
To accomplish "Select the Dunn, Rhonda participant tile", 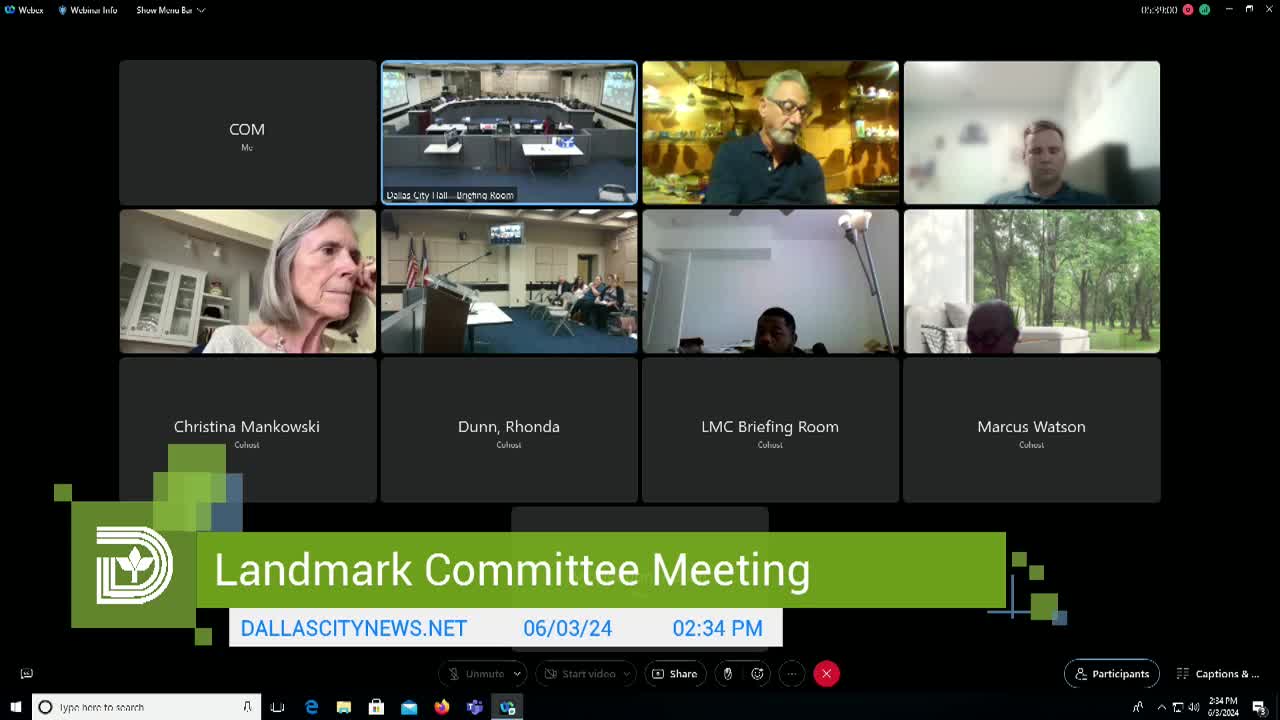I will tap(509, 430).
